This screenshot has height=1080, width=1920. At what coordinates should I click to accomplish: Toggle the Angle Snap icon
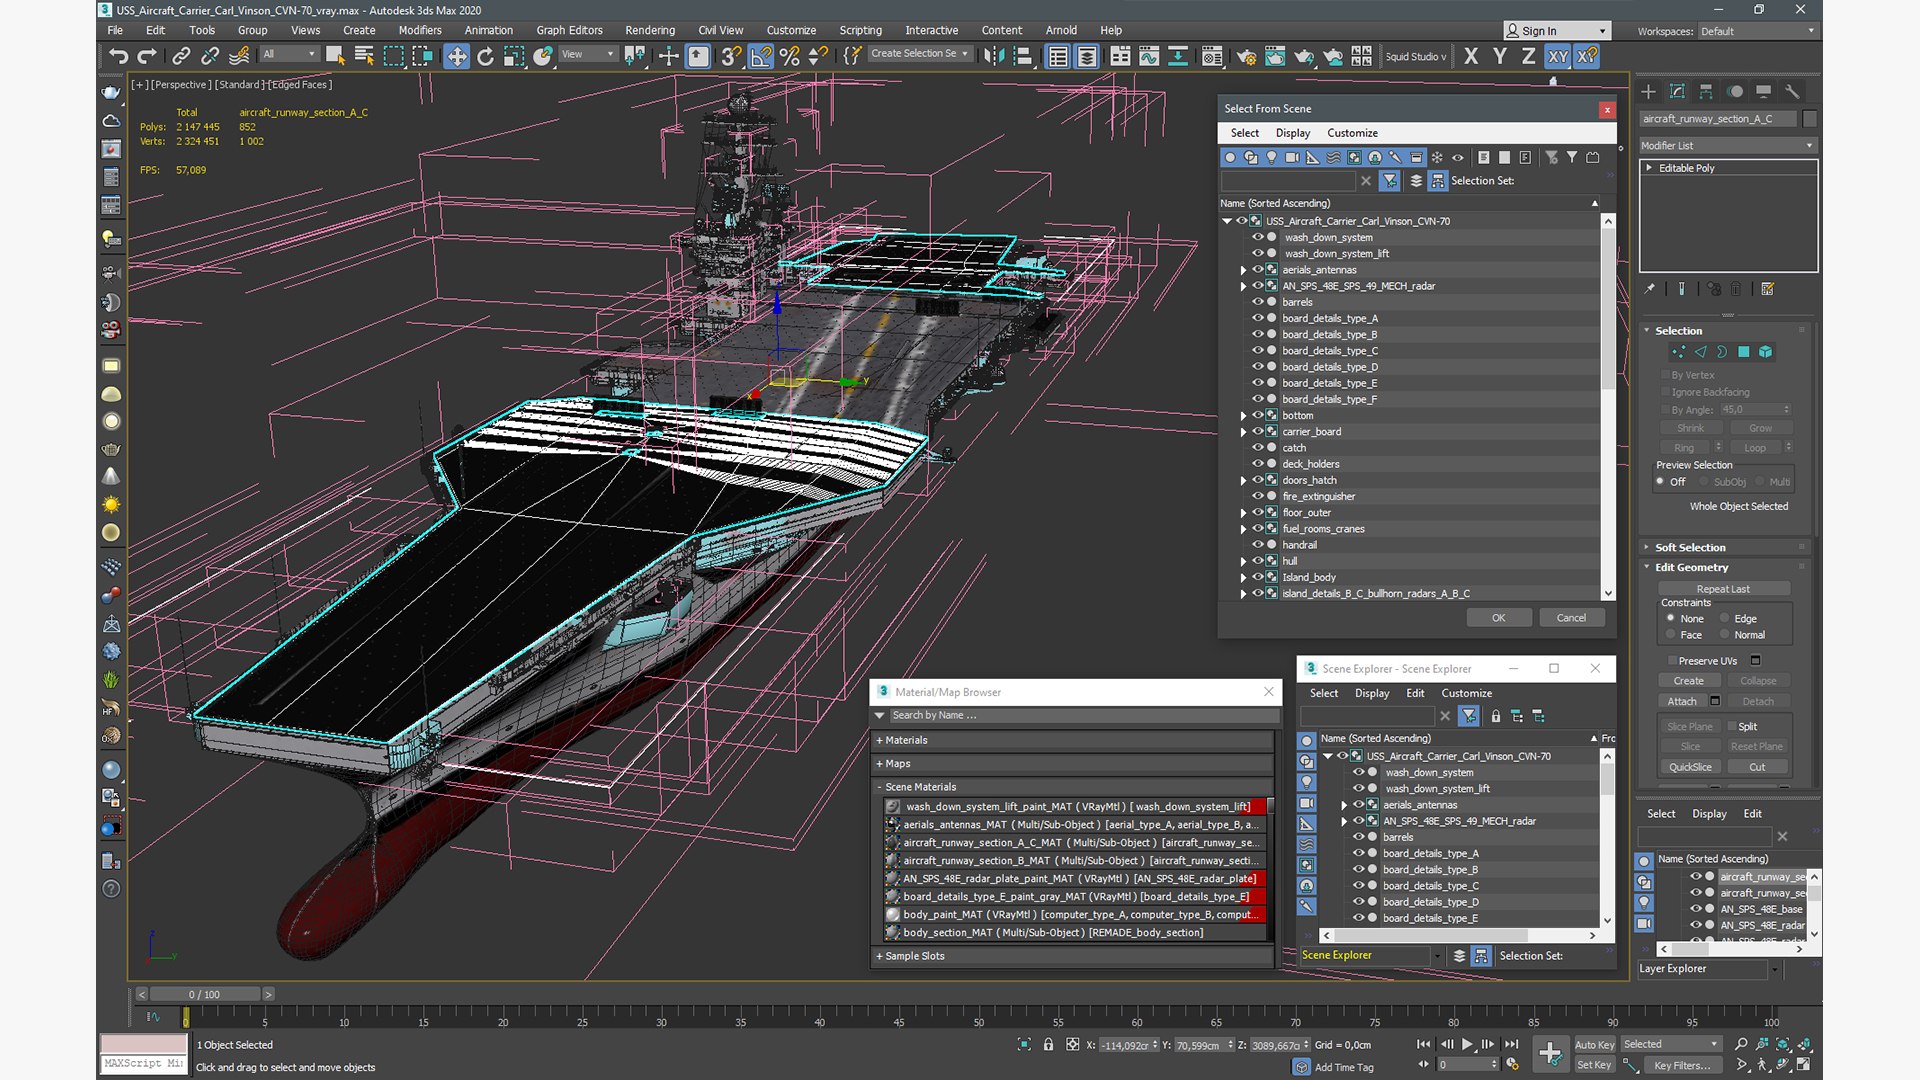(x=761, y=57)
